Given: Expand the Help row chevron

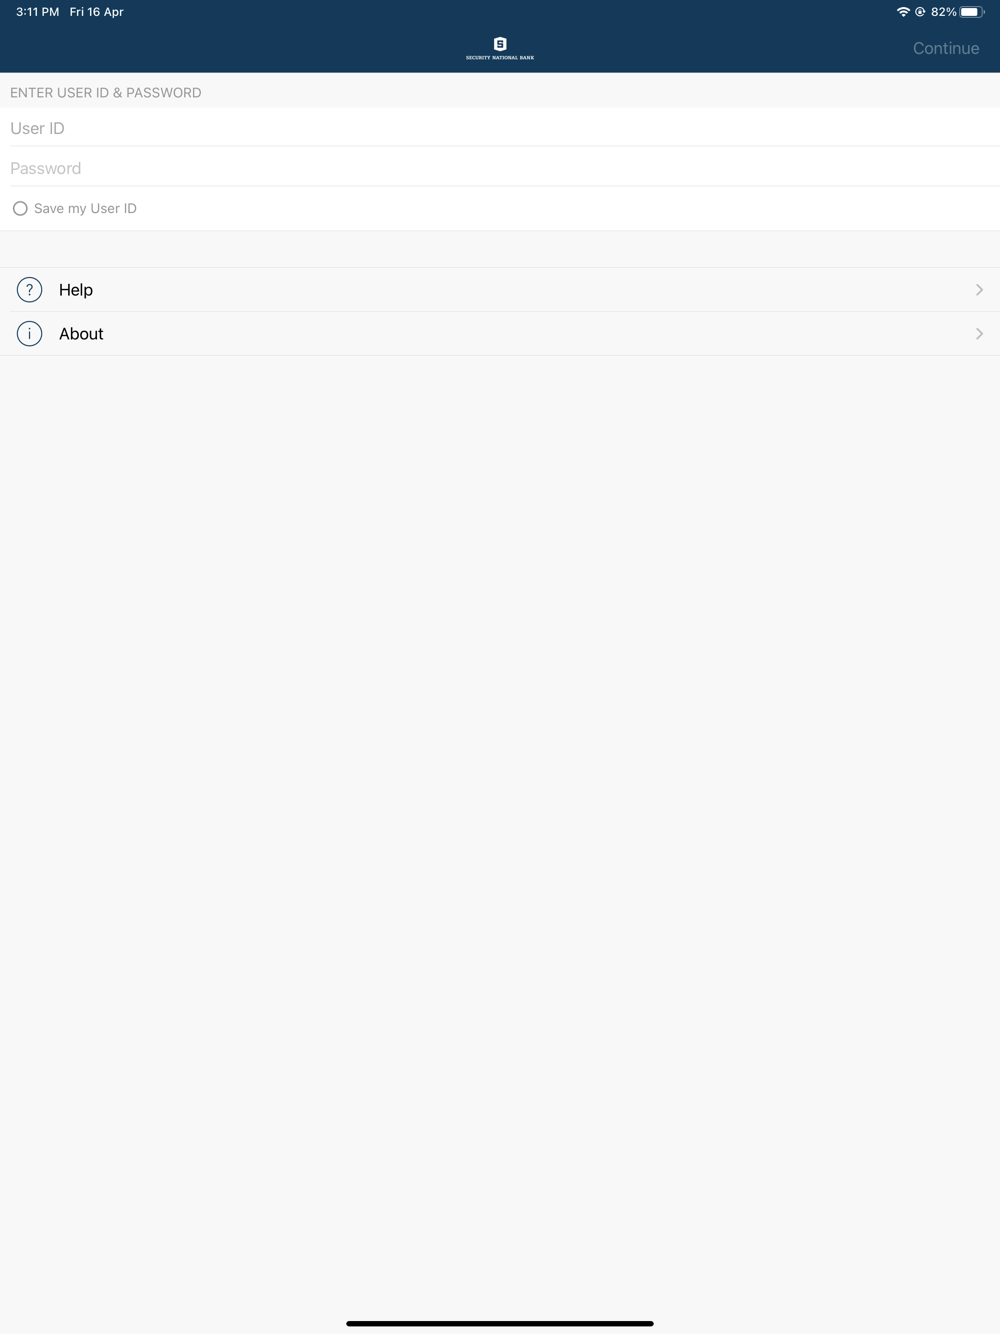Looking at the screenshot, I should coord(979,290).
